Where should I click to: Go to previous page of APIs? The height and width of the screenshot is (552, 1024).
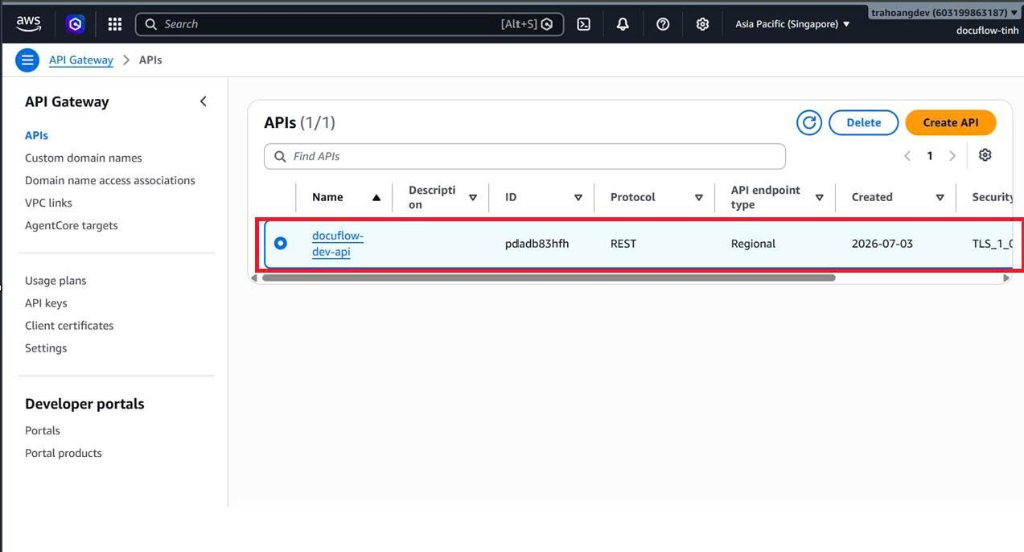907,155
